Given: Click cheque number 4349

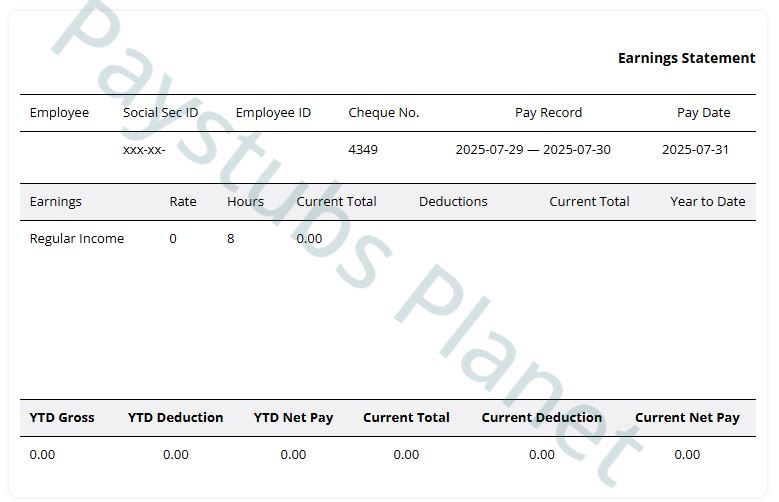Looking at the screenshot, I should pos(363,150).
